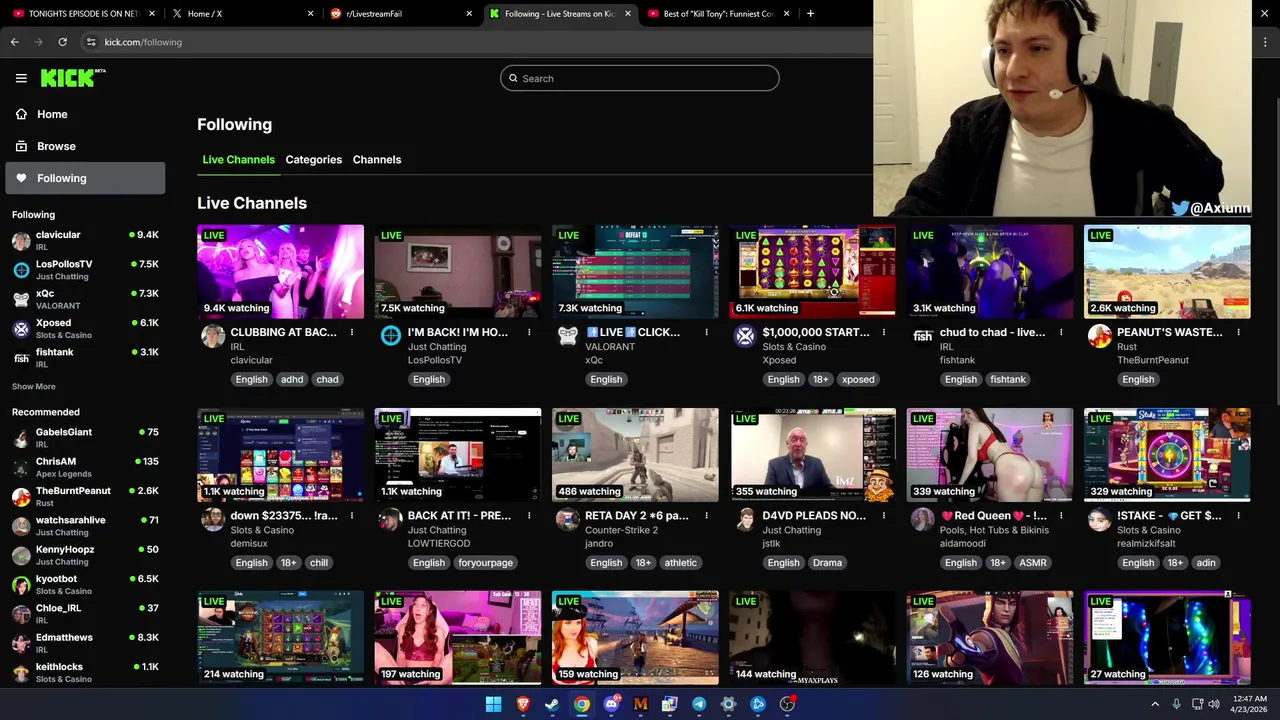Open Brave browser from the taskbar
This screenshot has width=1280, height=720.
(x=523, y=704)
